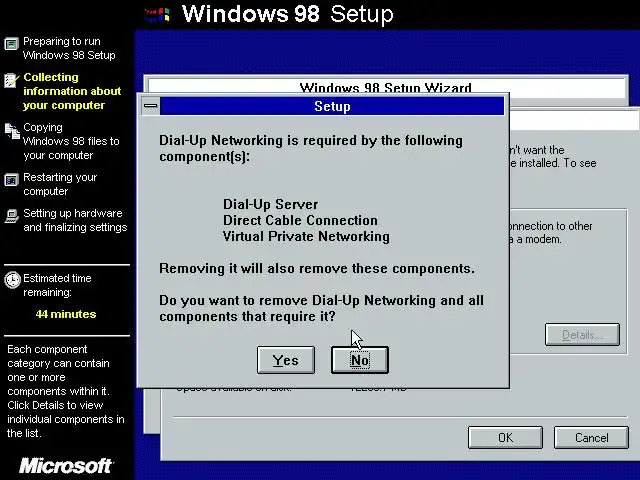Viewport: 640px width, 480px height.
Task: Click the Setup dialog title bar
Action: pos(332,106)
